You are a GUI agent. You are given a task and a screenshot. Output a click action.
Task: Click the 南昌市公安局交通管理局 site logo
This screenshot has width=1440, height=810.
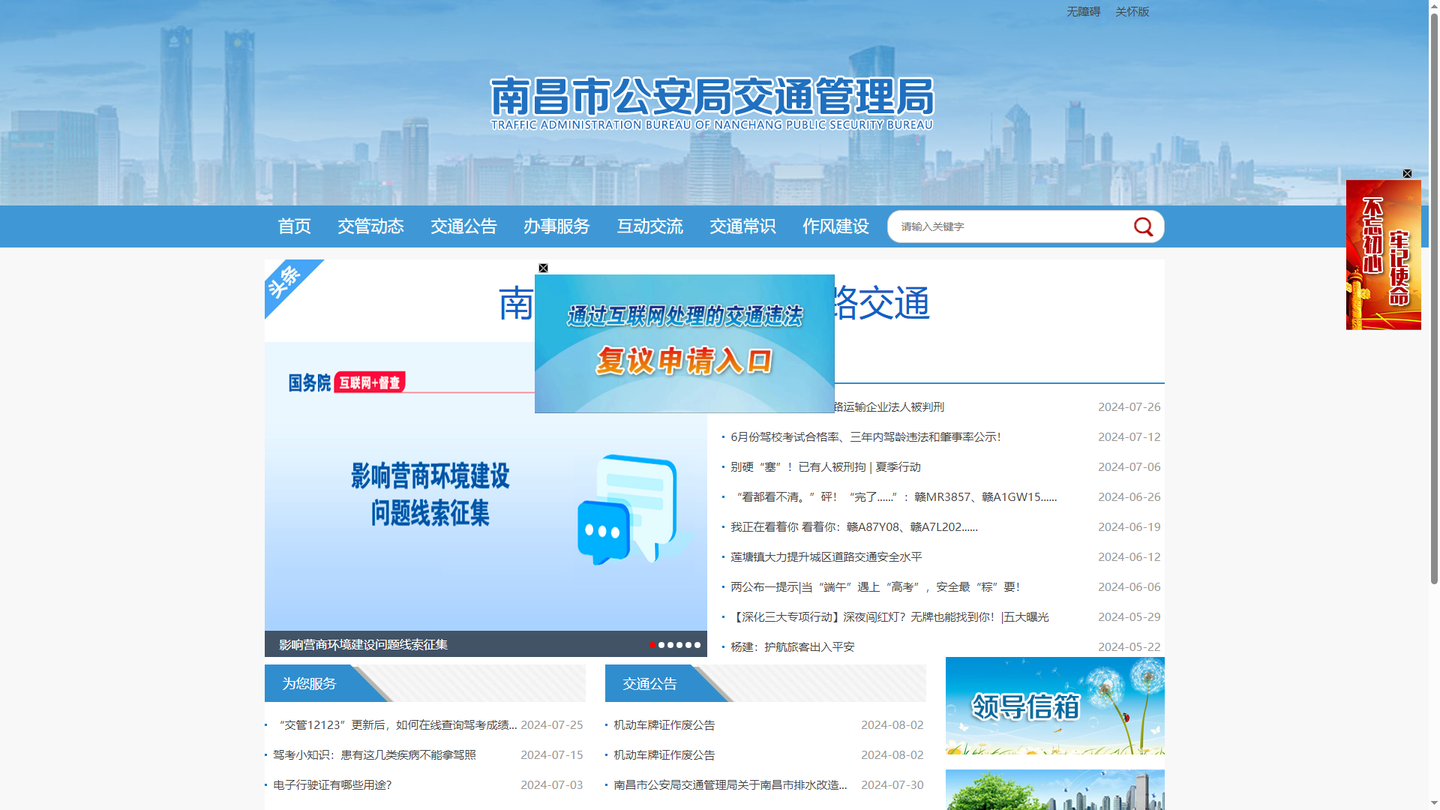click(711, 103)
